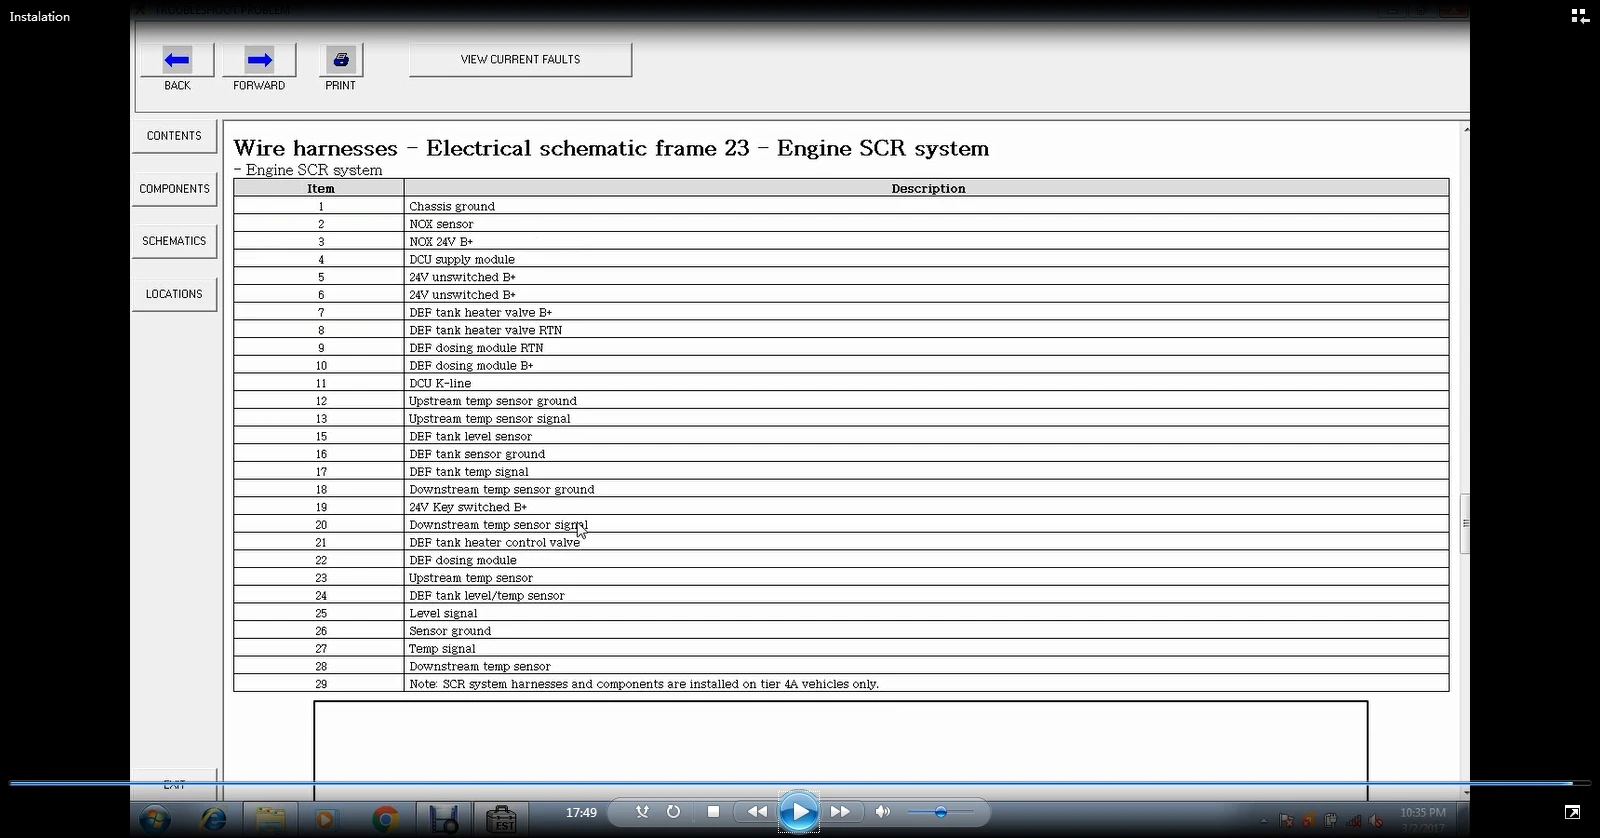Image resolution: width=1600 pixels, height=838 pixels.
Task: Select the 'DEF tank heater control valve' row
Action: coord(841,543)
